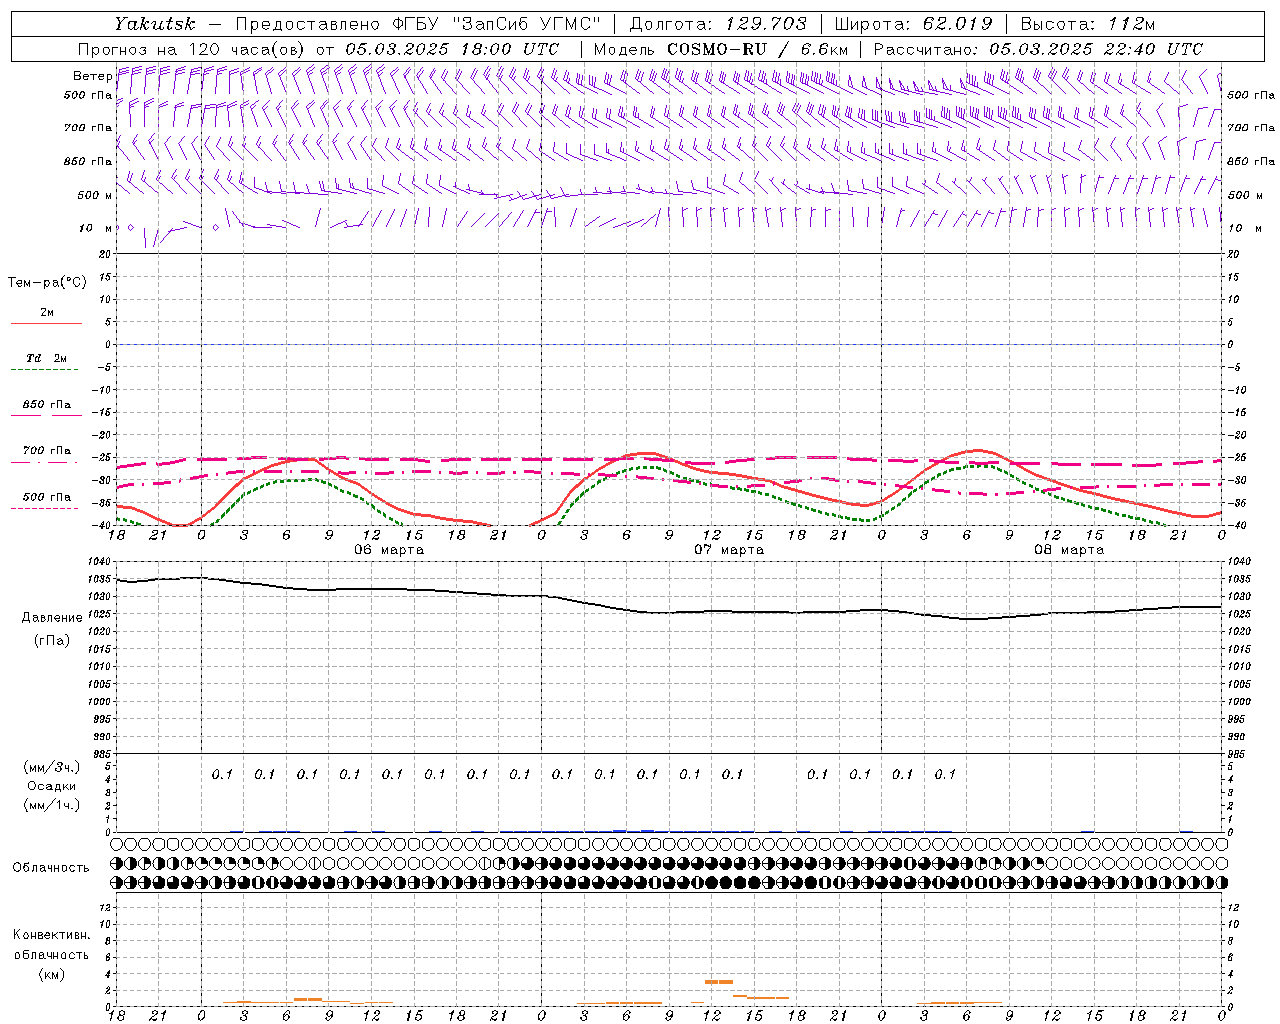Click the 'Осадки' precipitation label
This screenshot has height=1024, width=1280.
pyautogui.click(x=51, y=786)
